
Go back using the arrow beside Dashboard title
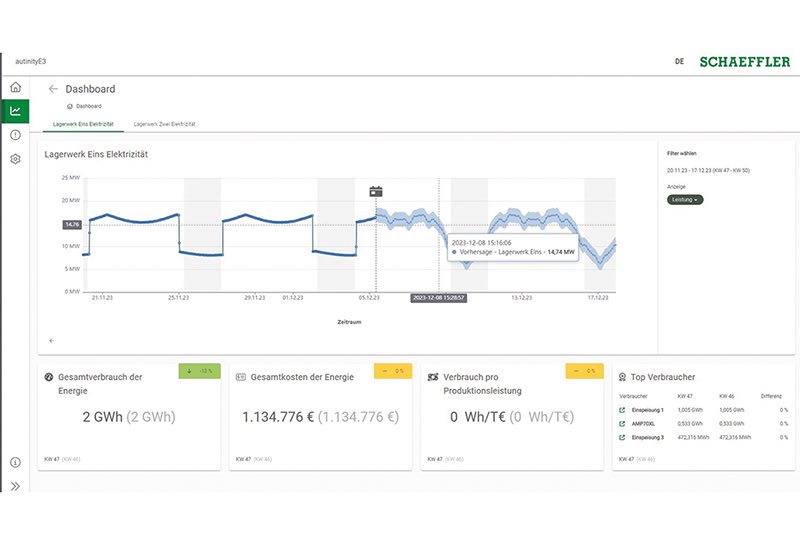pyautogui.click(x=53, y=89)
